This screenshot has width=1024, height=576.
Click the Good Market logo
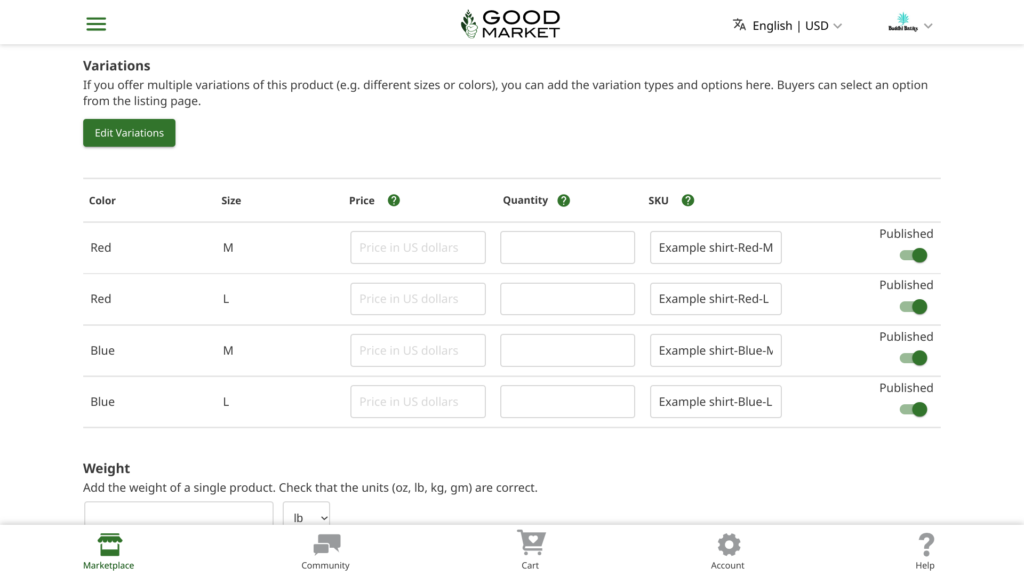[510, 24]
